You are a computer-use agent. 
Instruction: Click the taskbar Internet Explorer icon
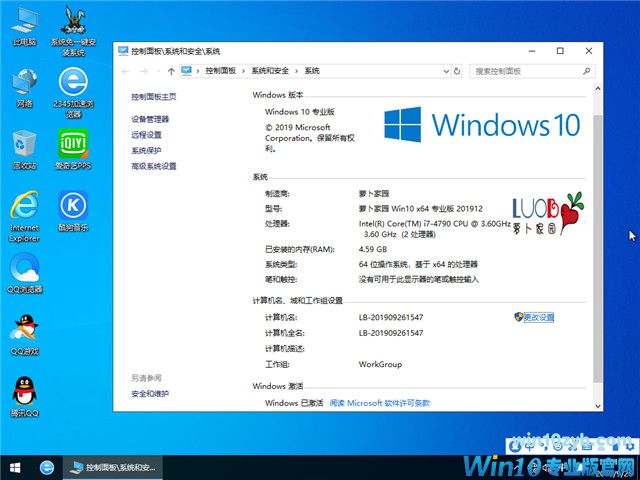pos(47,467)
